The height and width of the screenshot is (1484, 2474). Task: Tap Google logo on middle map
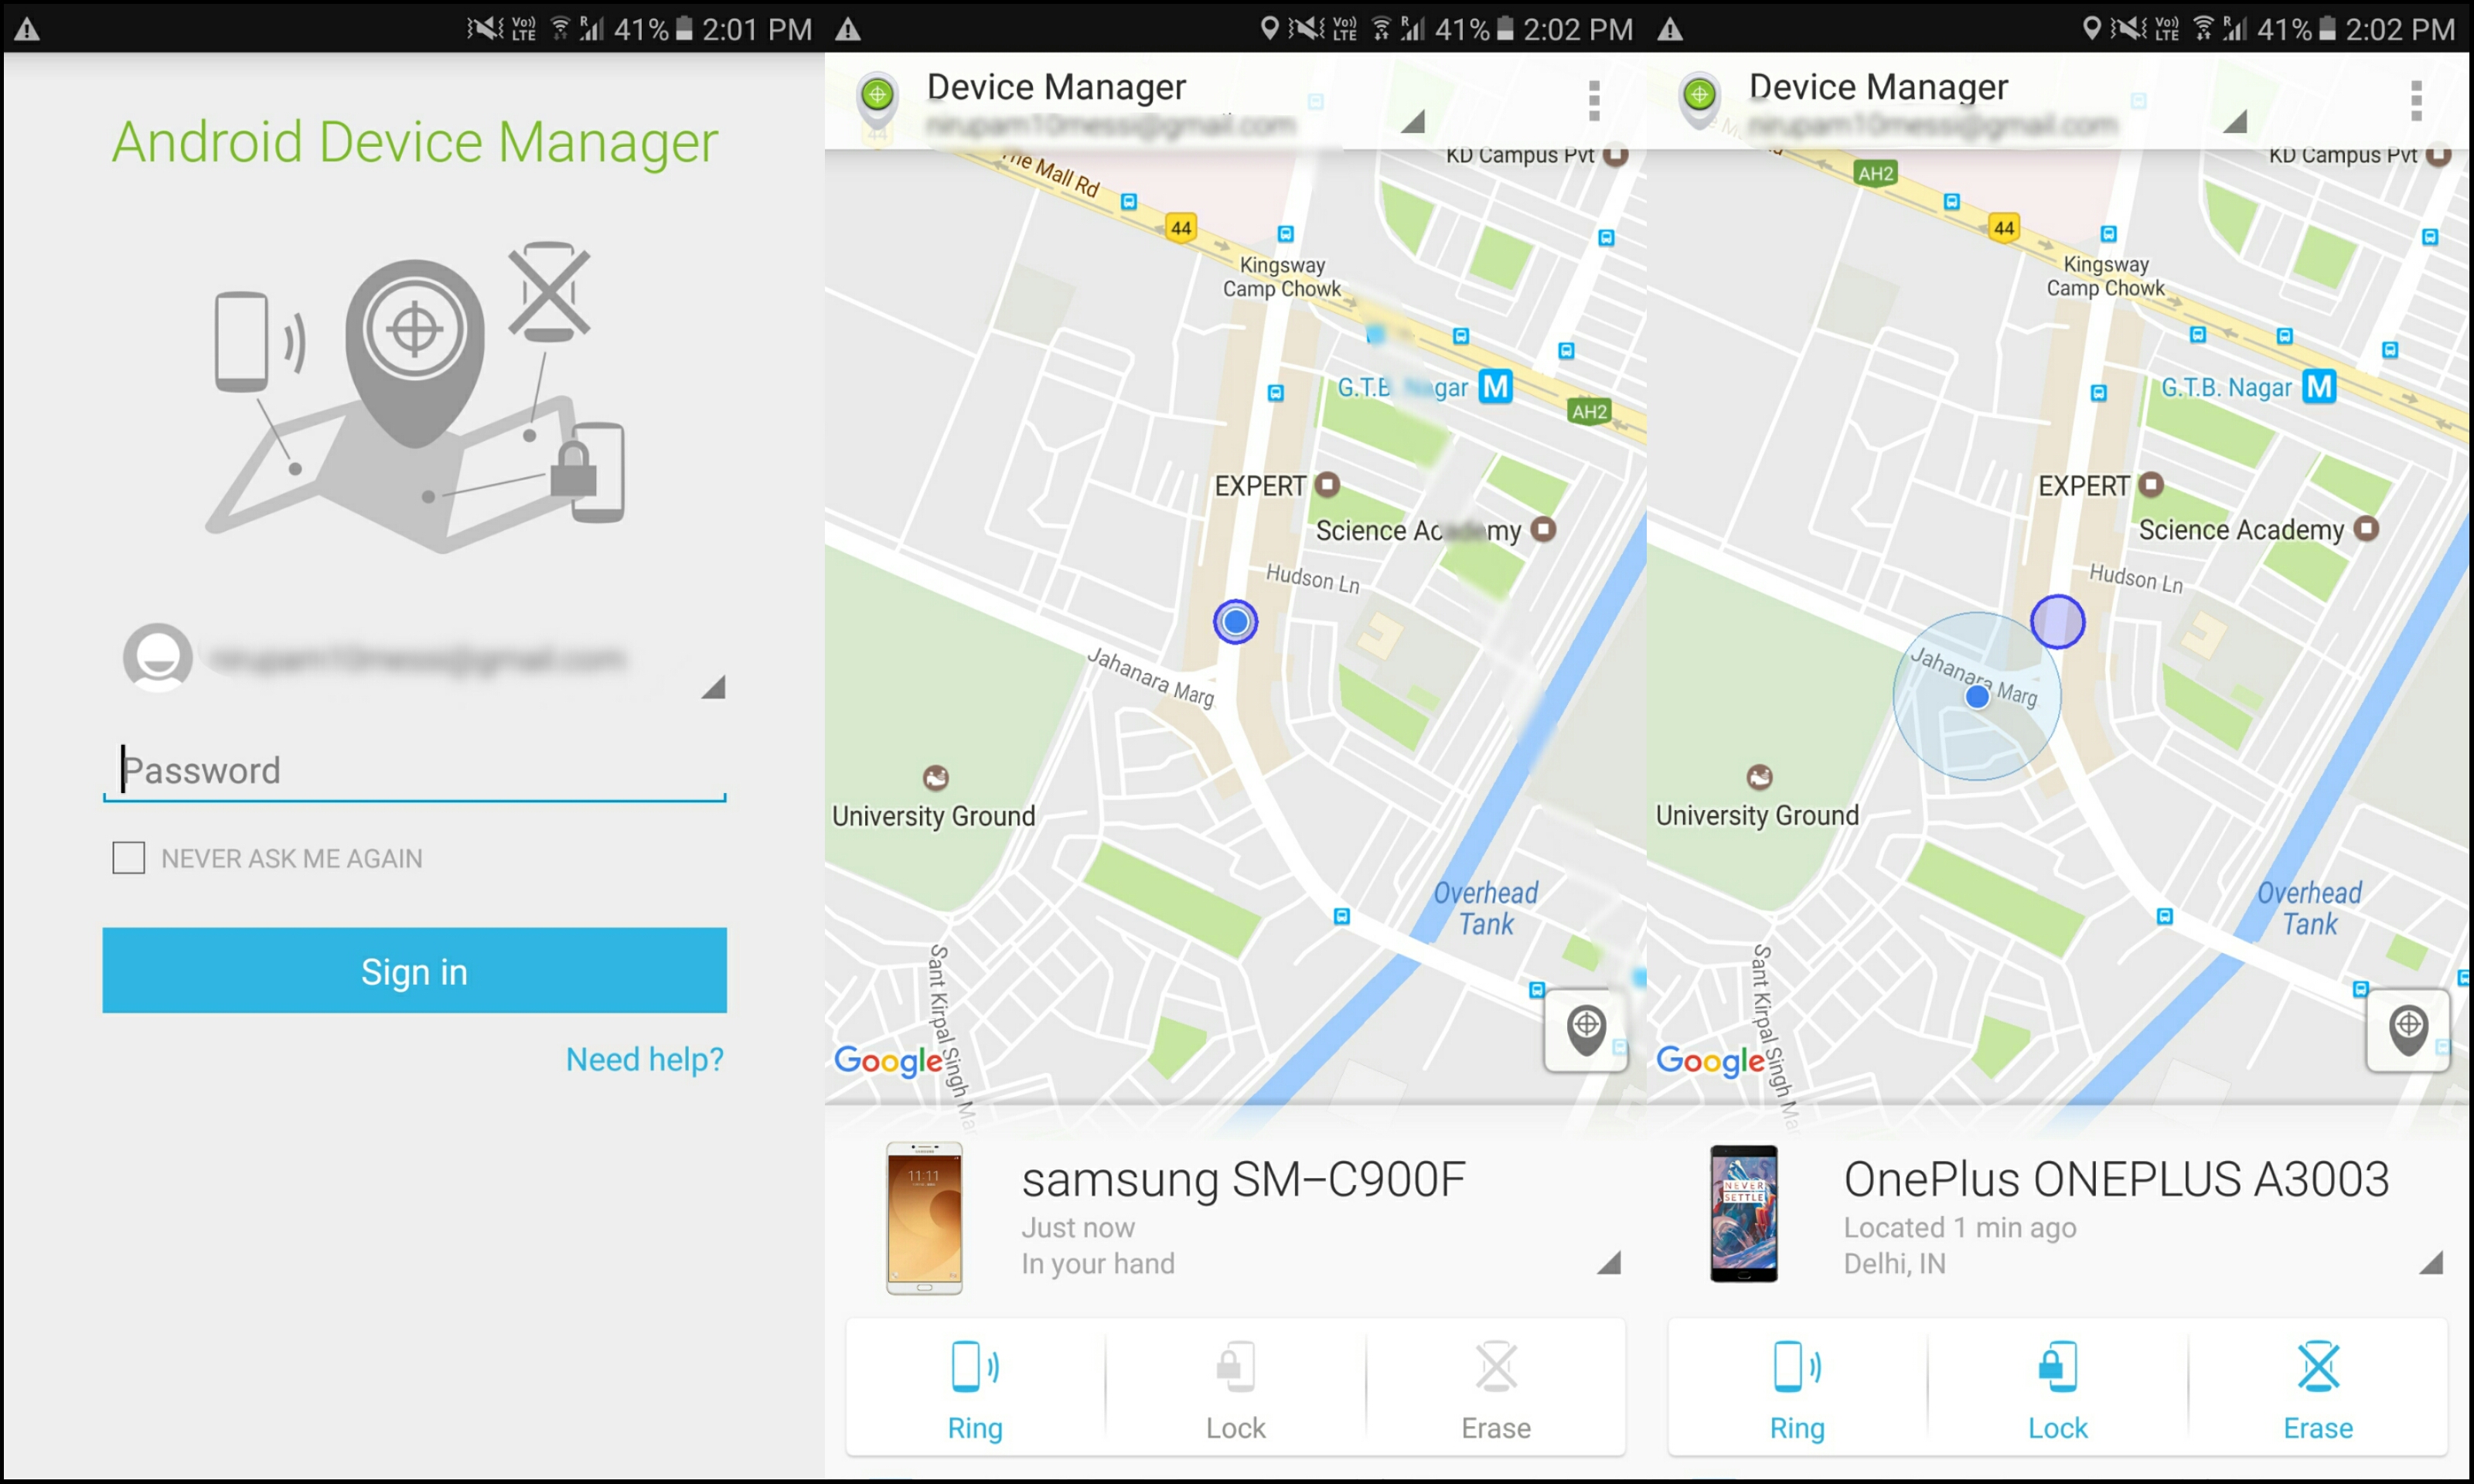tap(888, 1061)
